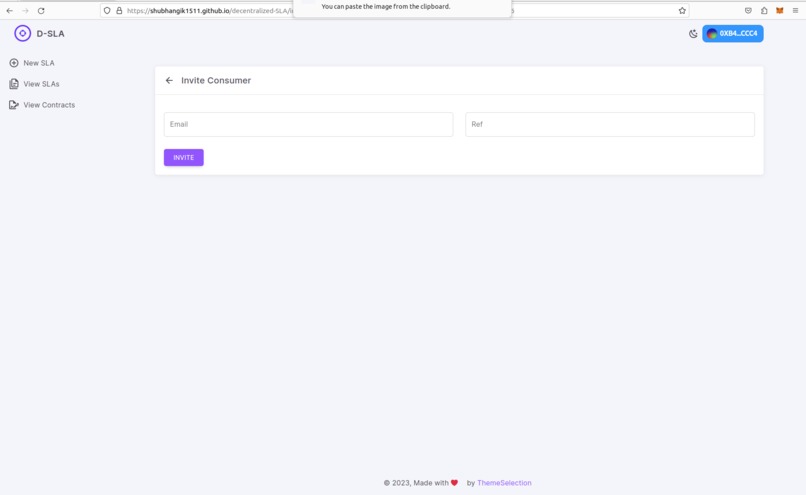This screenshot has width=806, height=495.
Task: Click the Ref input field
Action: (610, 124)
